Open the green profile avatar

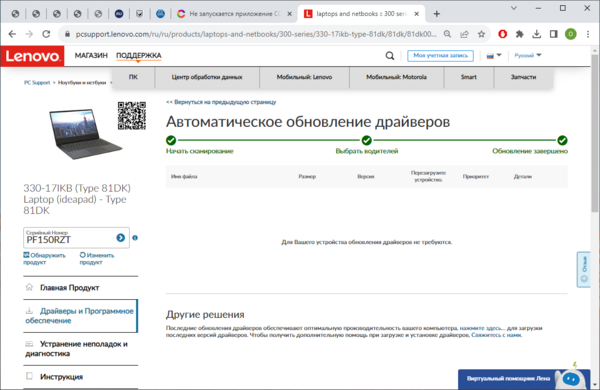coord(571,34)
